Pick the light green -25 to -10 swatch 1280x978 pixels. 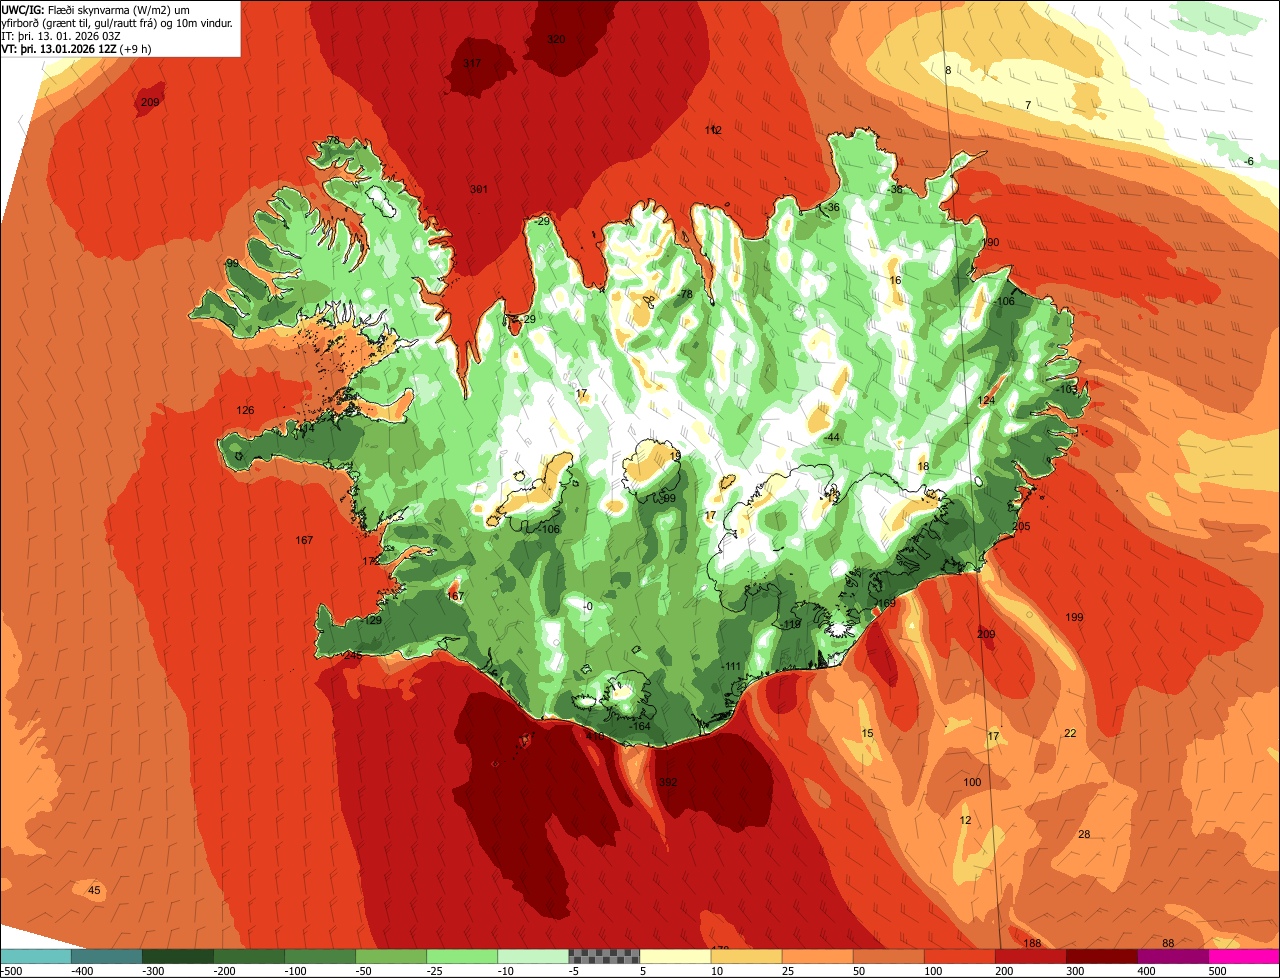(x=461, y=956)
